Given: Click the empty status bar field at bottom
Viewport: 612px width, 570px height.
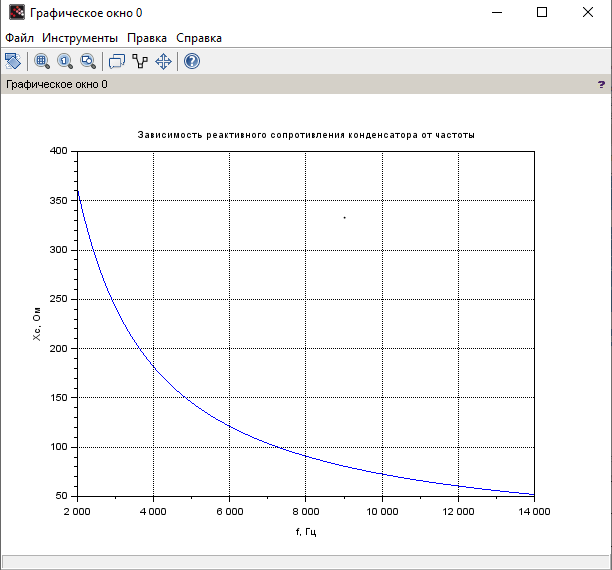Looking at the screenshot, I should click(306, 562).
